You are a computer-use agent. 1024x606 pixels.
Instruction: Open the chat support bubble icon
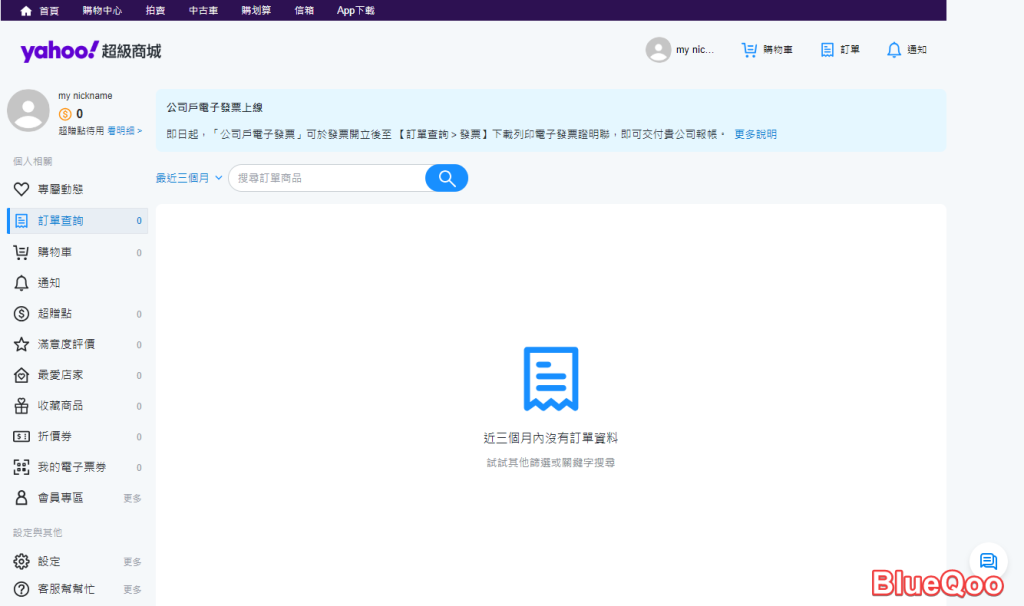point(988,561)
